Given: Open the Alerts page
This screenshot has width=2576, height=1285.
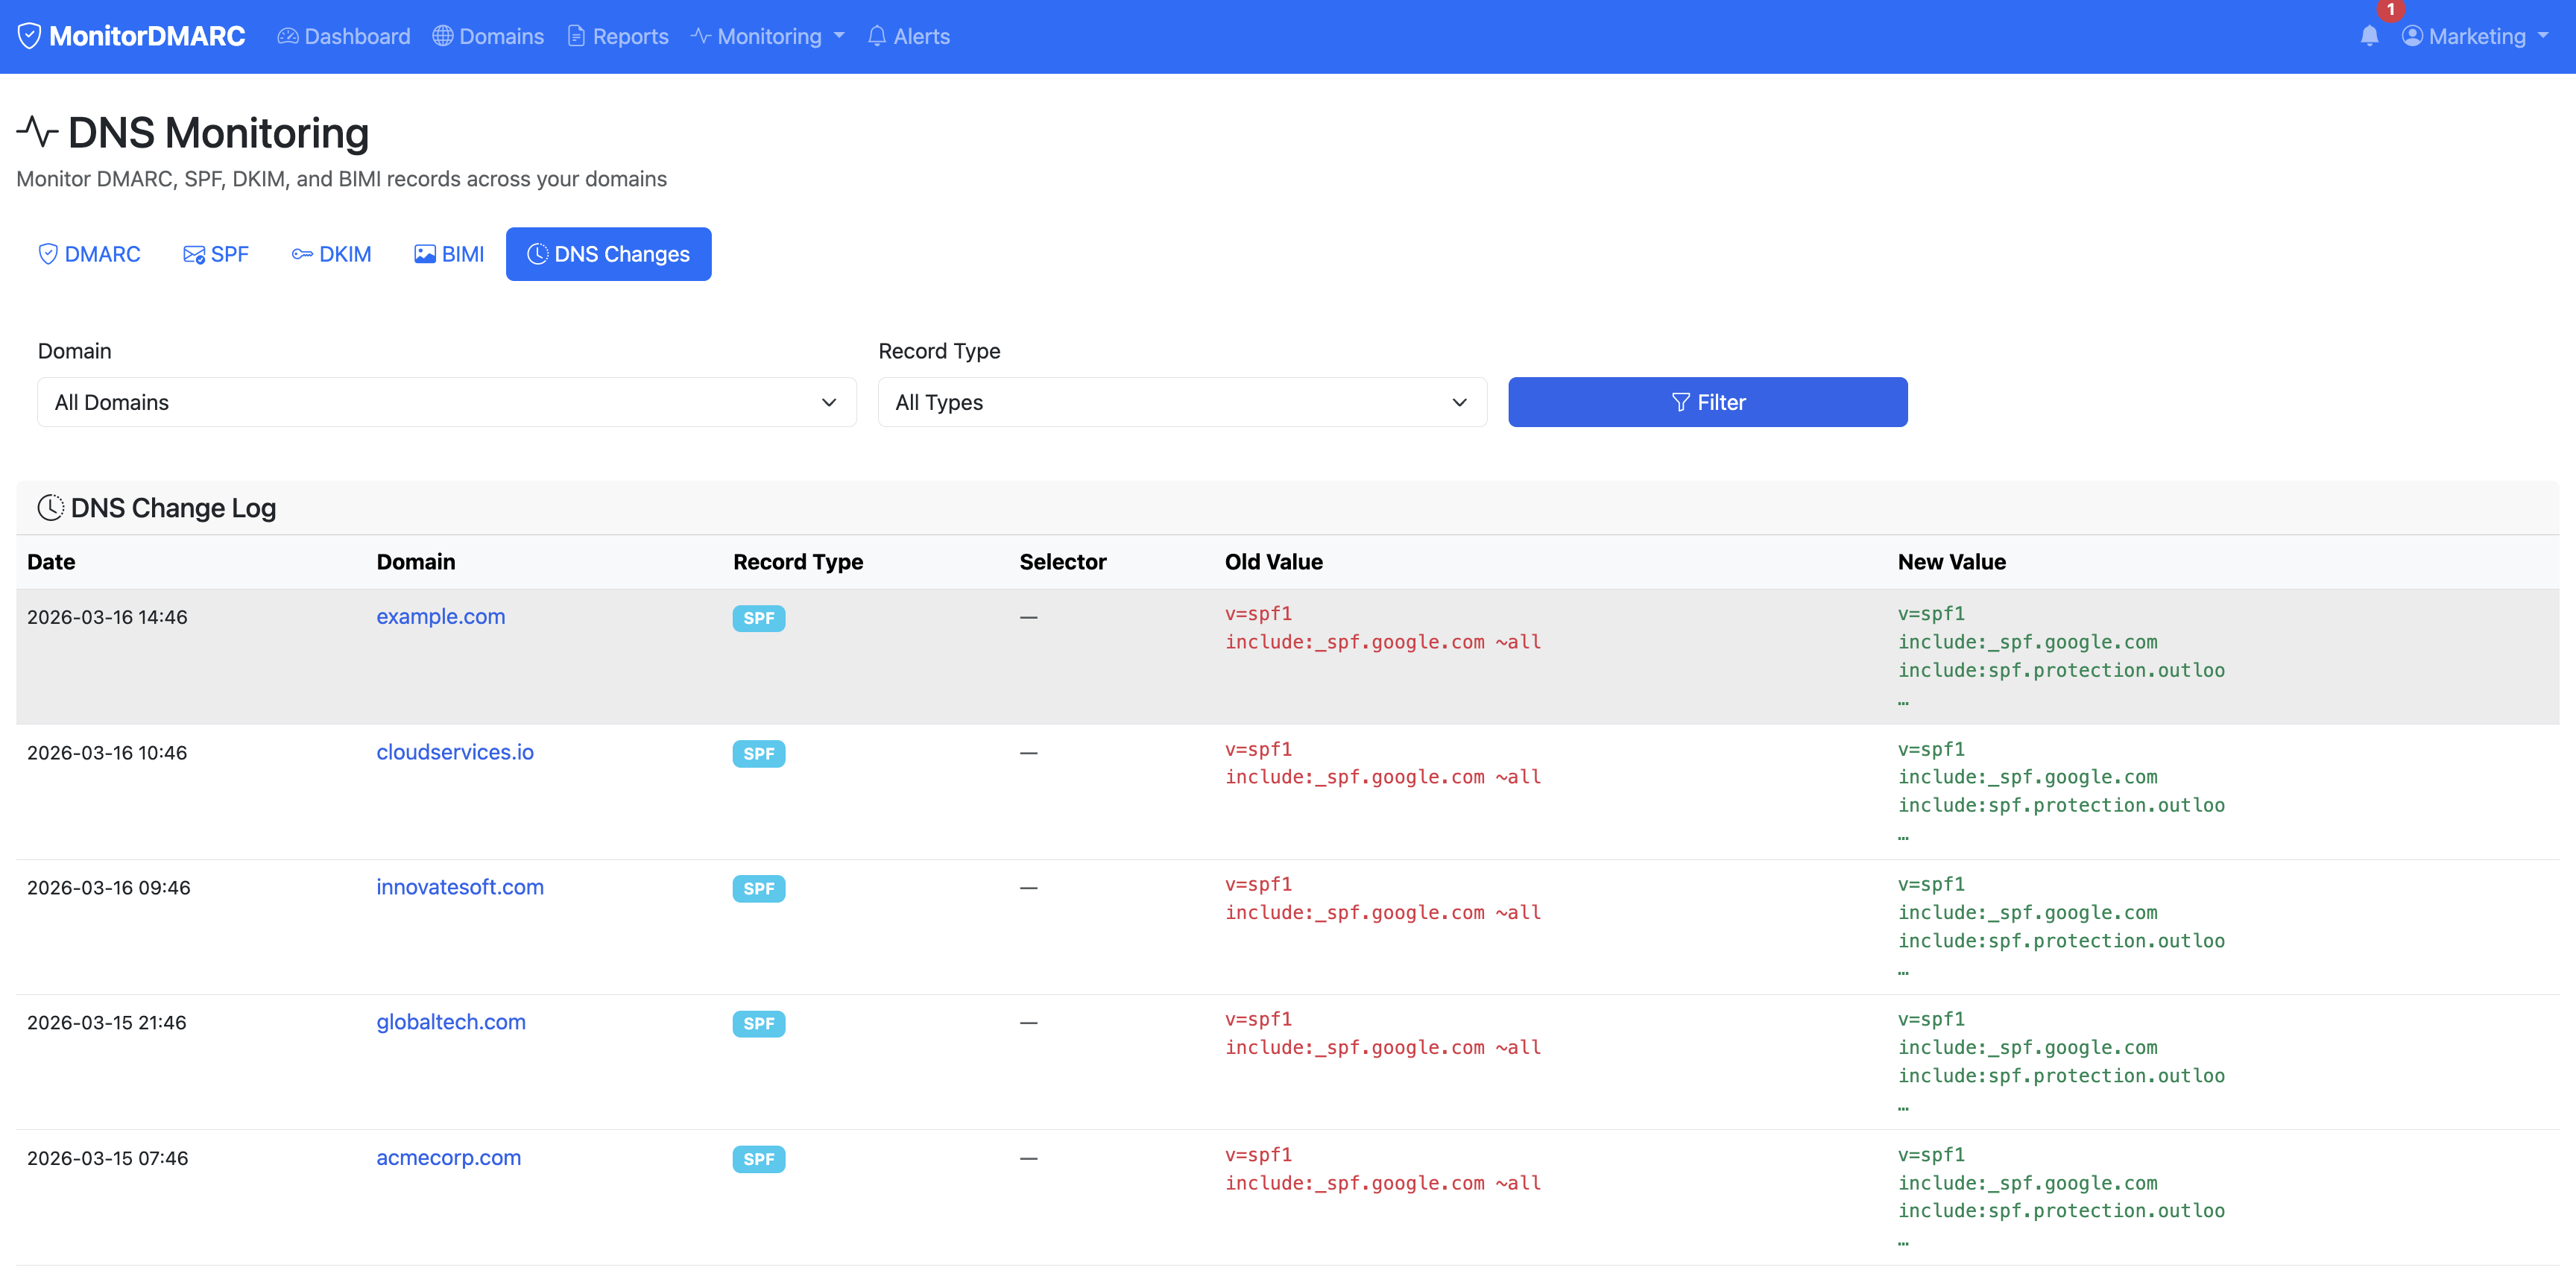Looking at the screenshot, I should tap(909, 36).
